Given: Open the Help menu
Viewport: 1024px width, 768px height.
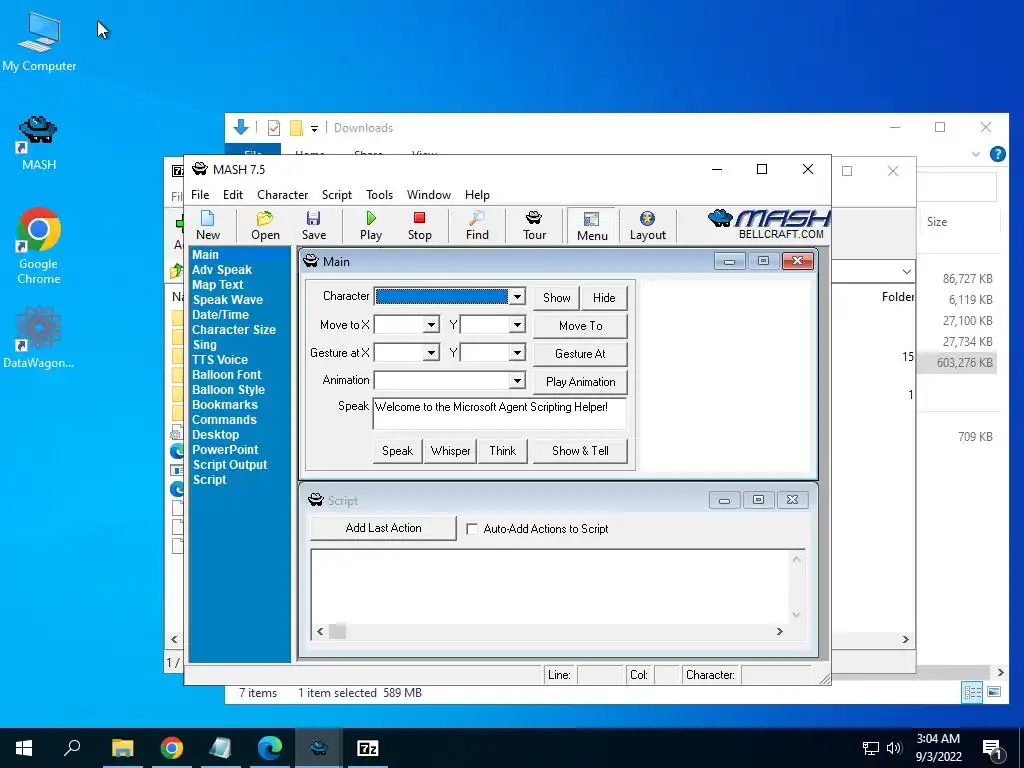Looking at the screenshot, I should [477, 195].
